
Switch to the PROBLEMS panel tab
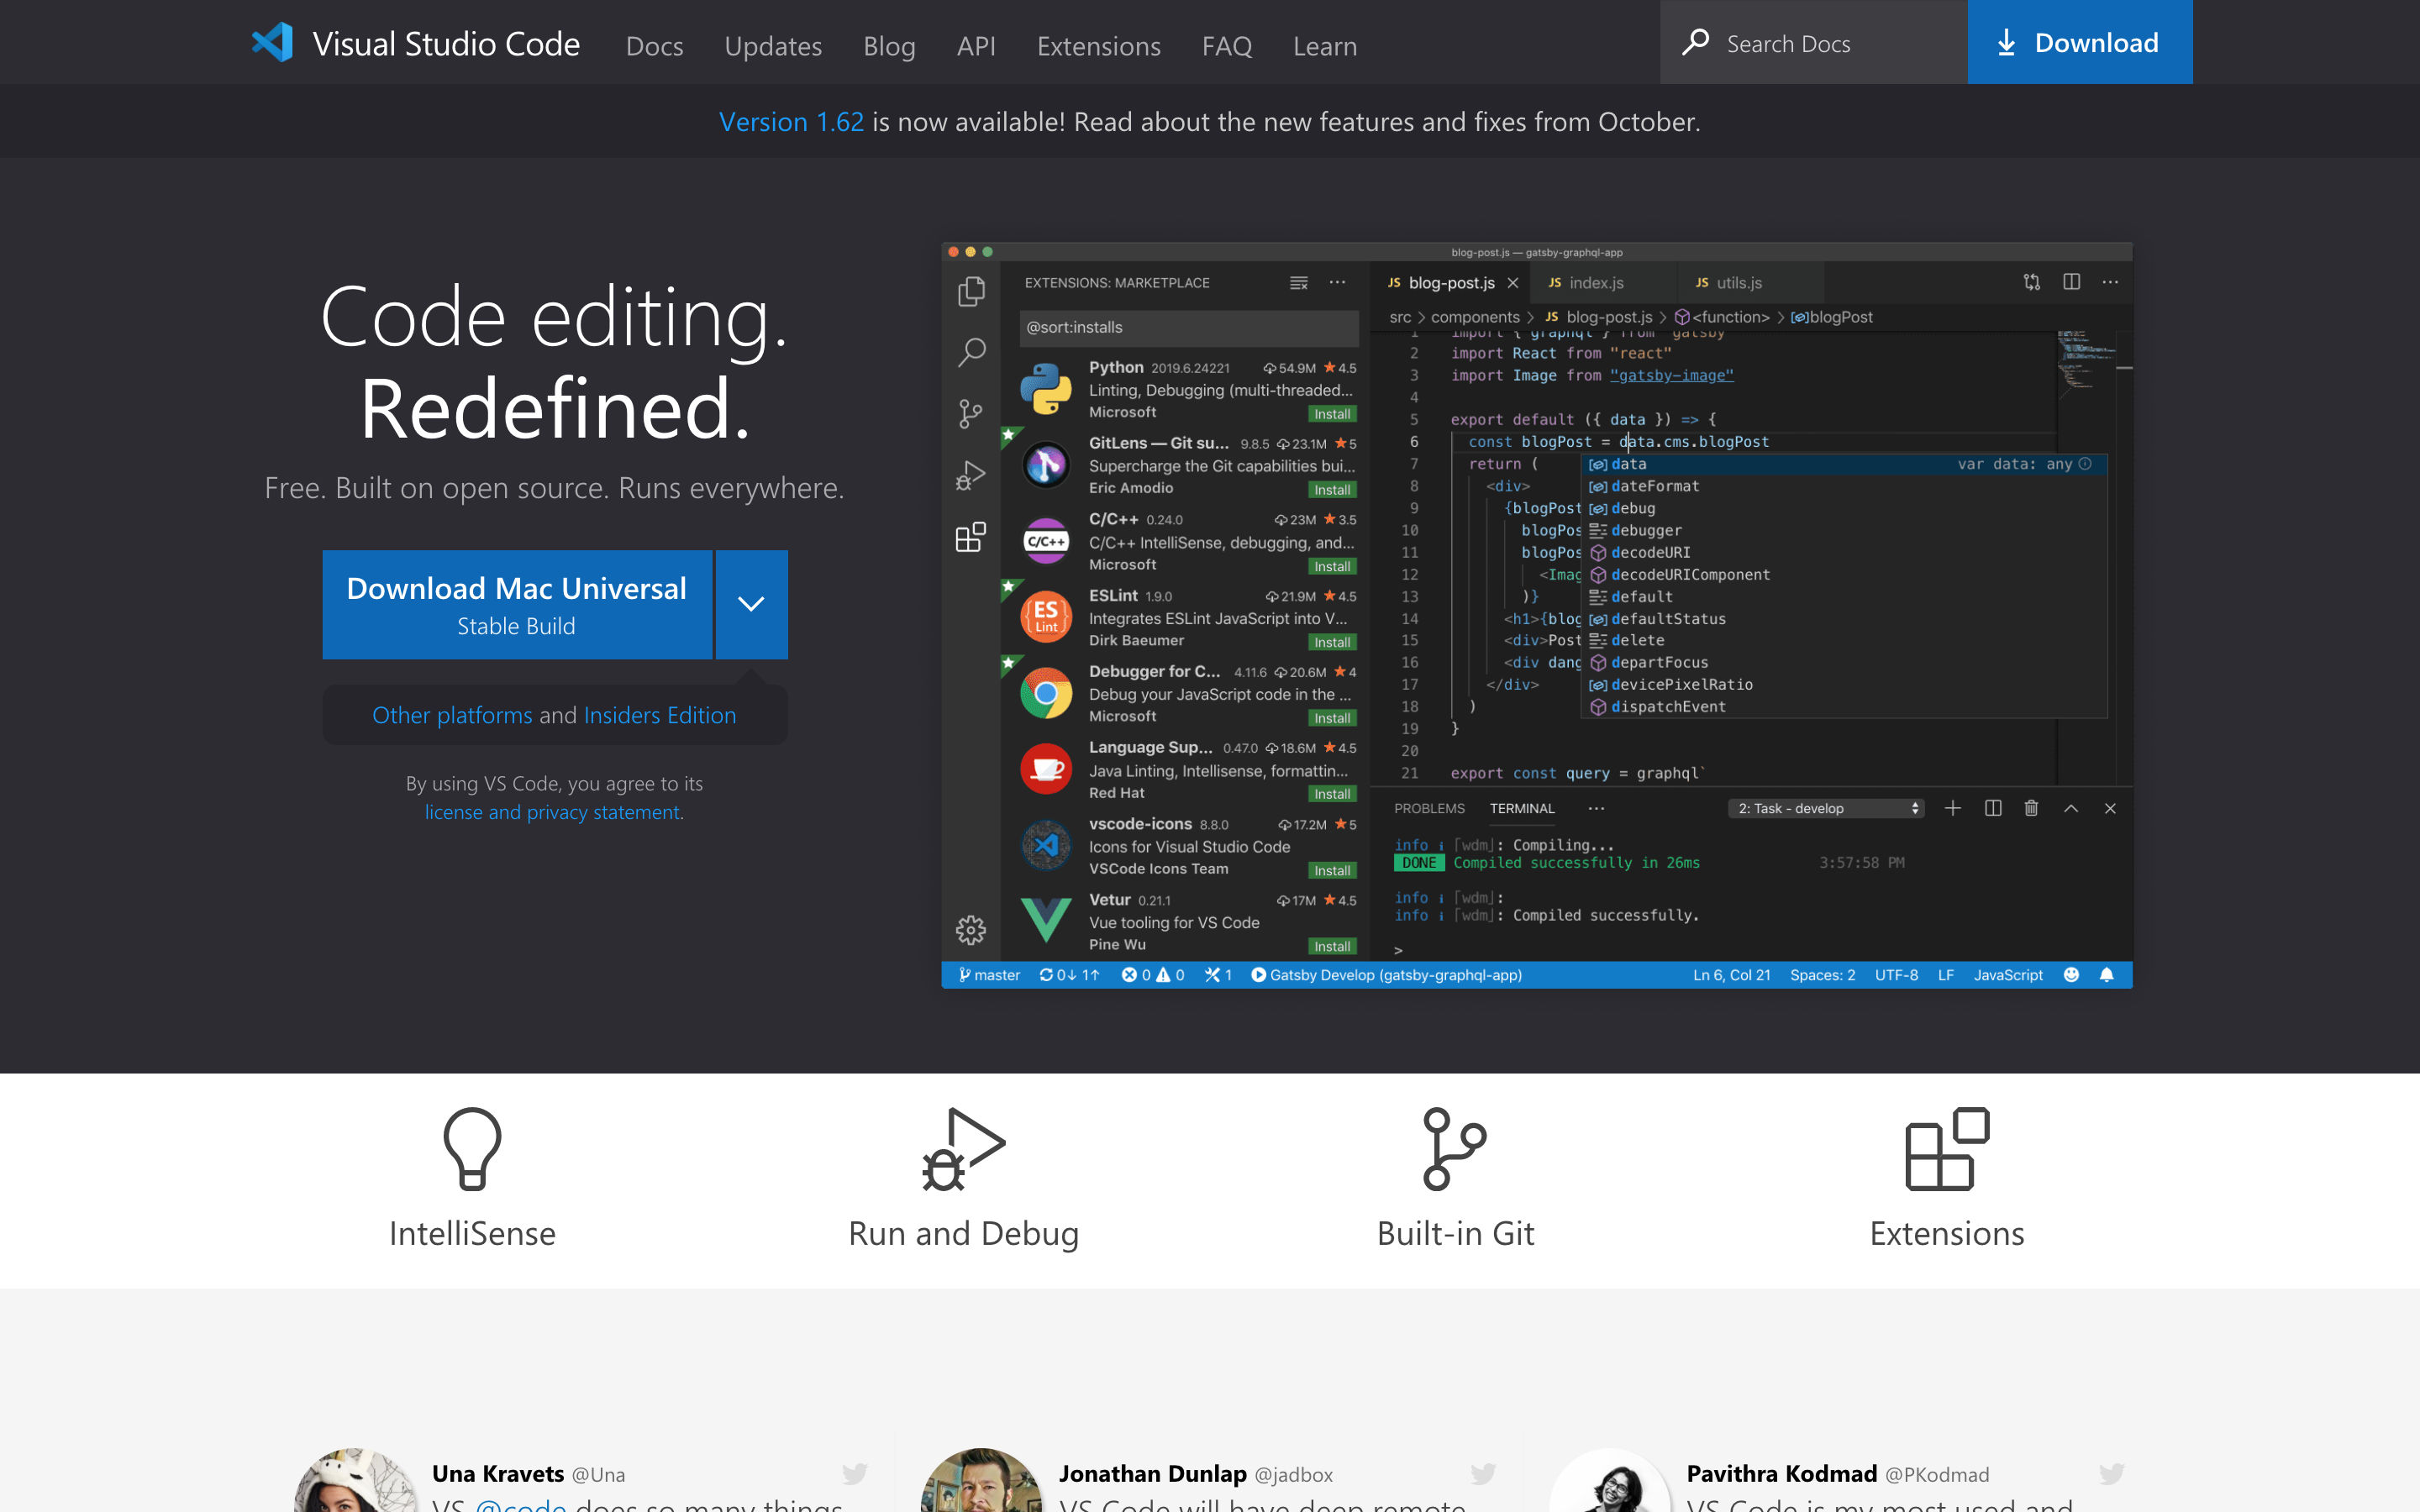coord(1429,808)
